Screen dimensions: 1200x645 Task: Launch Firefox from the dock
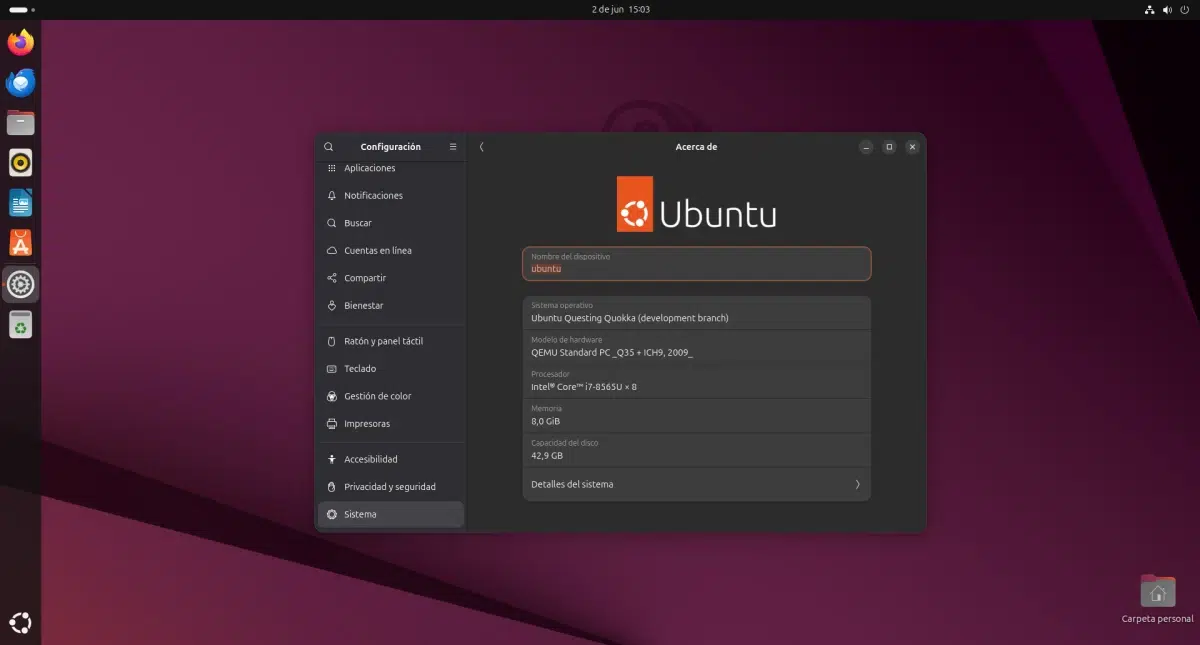(x=20, y=43)
